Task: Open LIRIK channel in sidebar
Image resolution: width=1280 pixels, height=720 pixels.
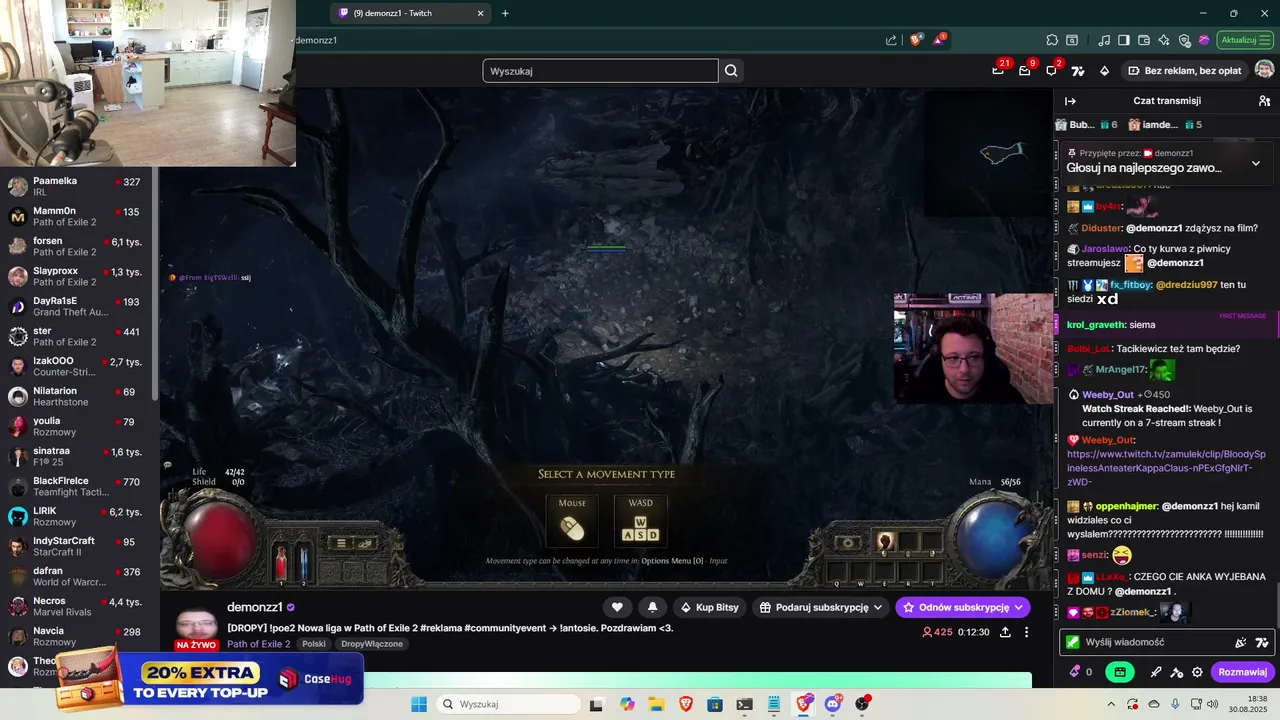Action: click(78, 517)
